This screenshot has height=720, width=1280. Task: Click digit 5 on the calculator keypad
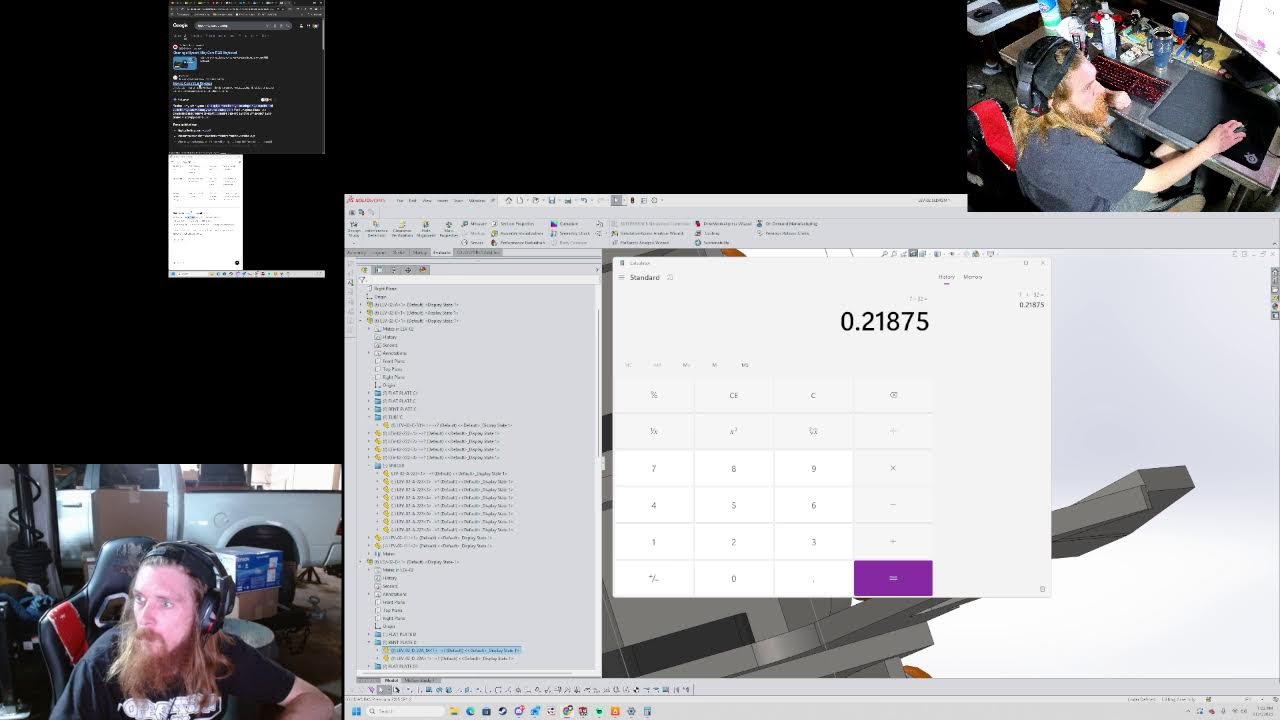pos(733,505)
